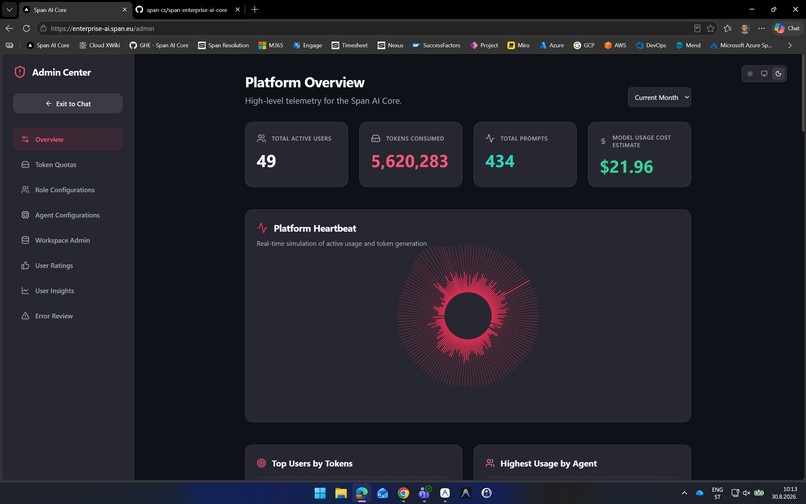This screenshot has height=504, width=806.
Task: Switch to span-cs/span-enterprise-ai-core tab
Action: click(x=188, y=10)
